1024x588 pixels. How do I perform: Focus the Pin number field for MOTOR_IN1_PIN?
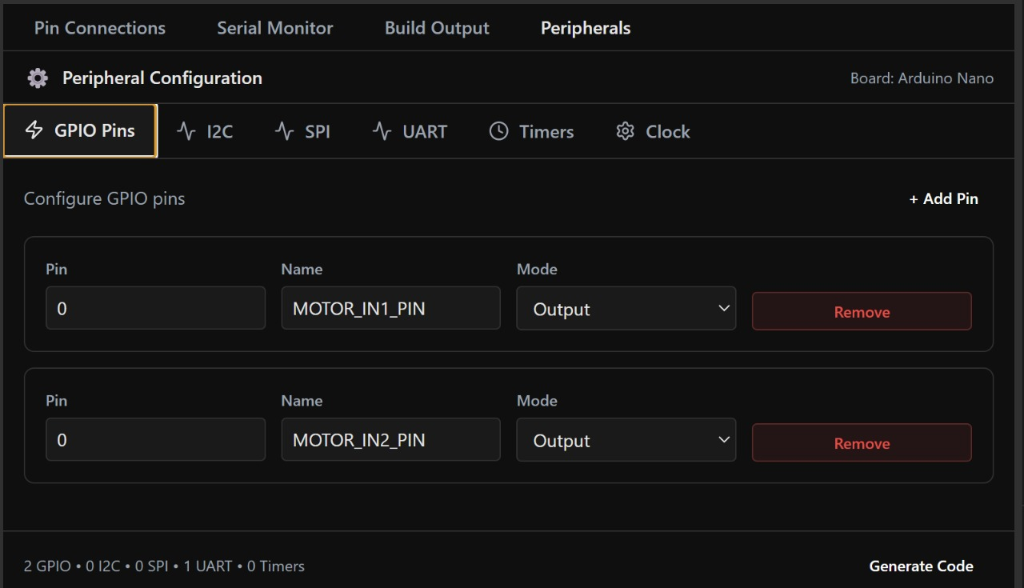tap(155, 309)
